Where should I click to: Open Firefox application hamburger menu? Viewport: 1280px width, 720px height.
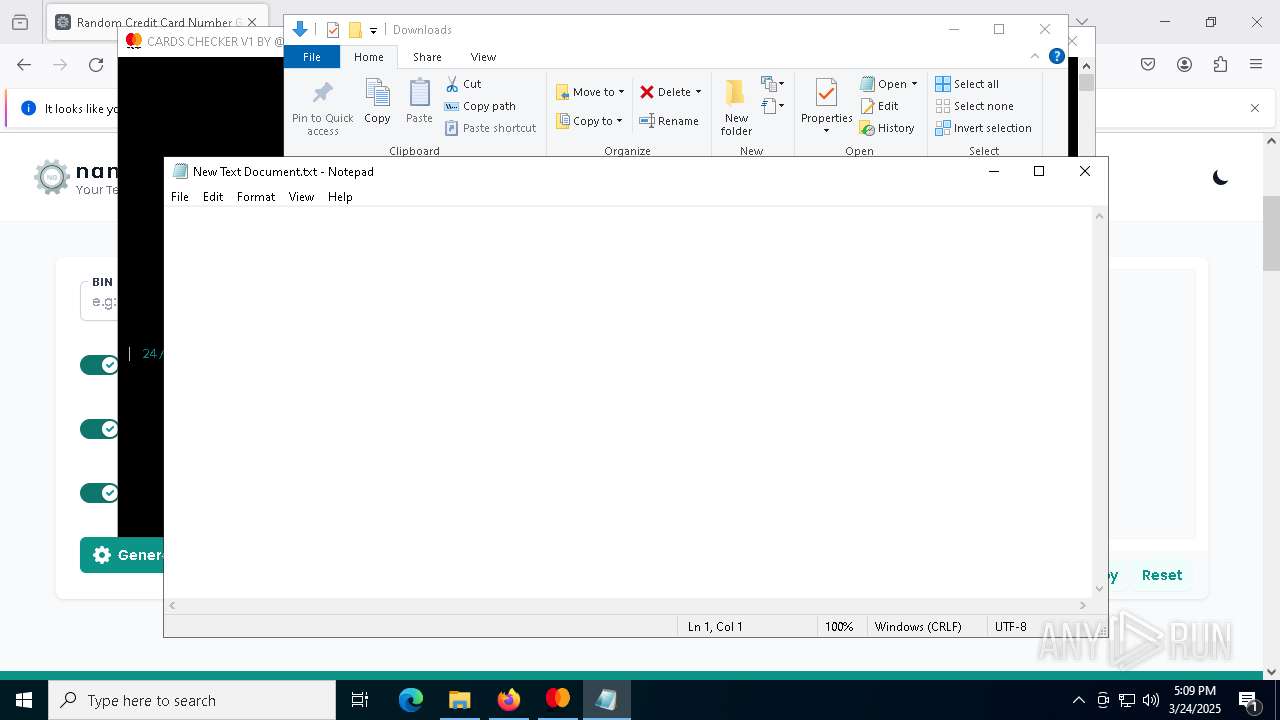click(1256, 65)
